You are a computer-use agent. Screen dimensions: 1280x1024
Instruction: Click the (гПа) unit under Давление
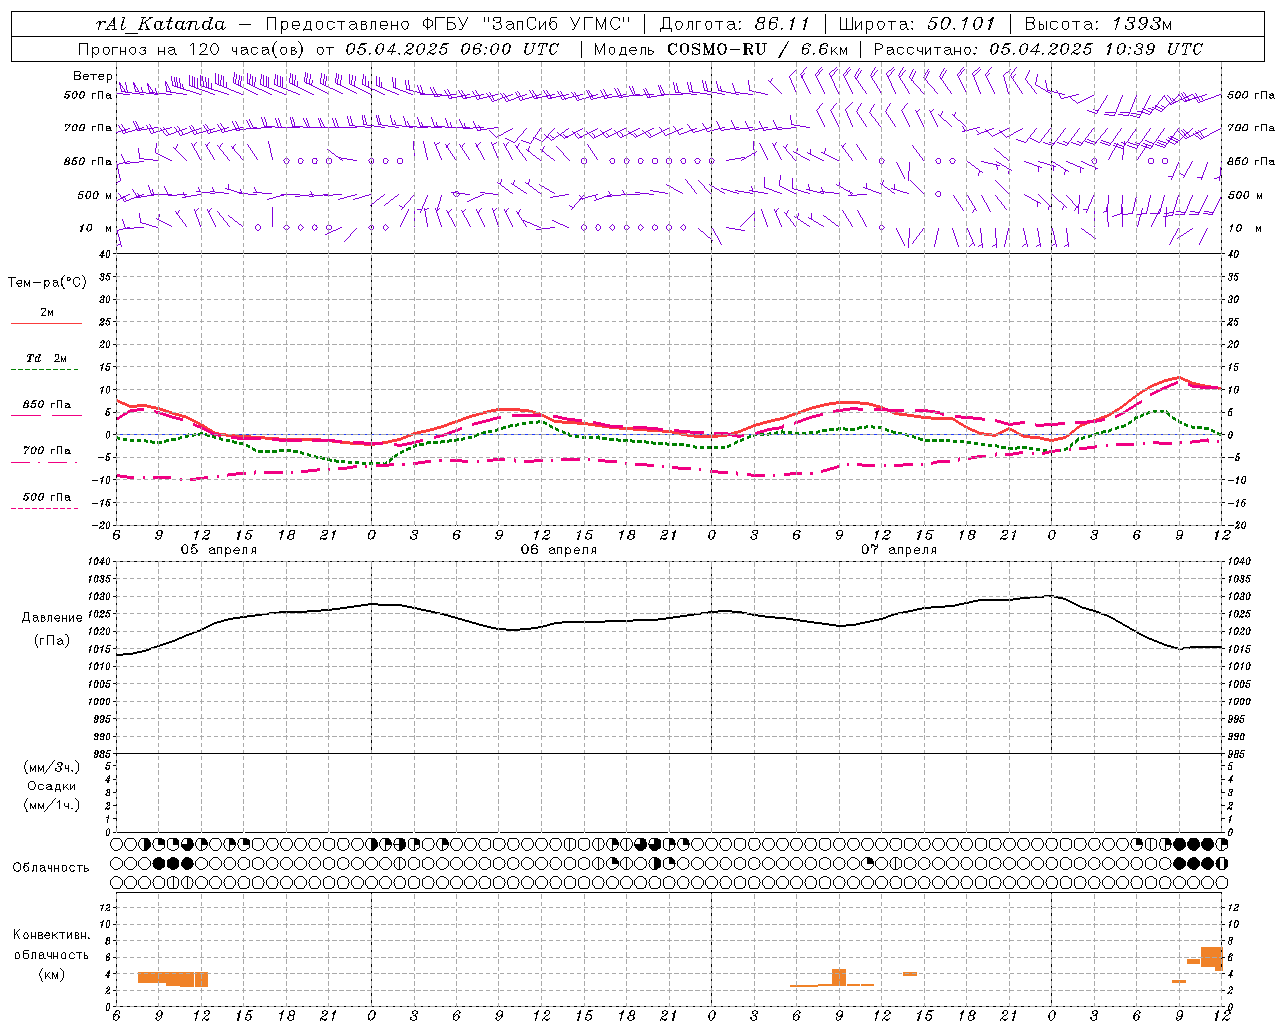(x=52, y=641)
